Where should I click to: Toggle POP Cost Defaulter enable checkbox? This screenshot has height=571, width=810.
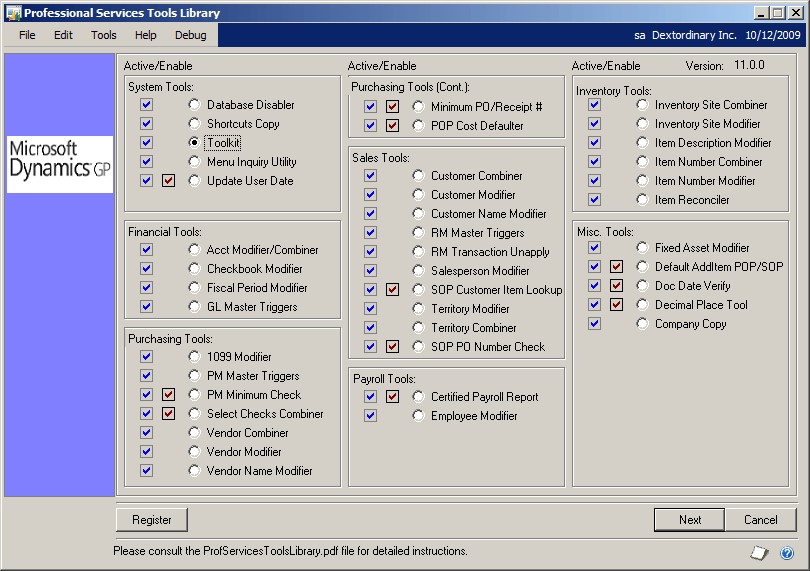[393, 126]
